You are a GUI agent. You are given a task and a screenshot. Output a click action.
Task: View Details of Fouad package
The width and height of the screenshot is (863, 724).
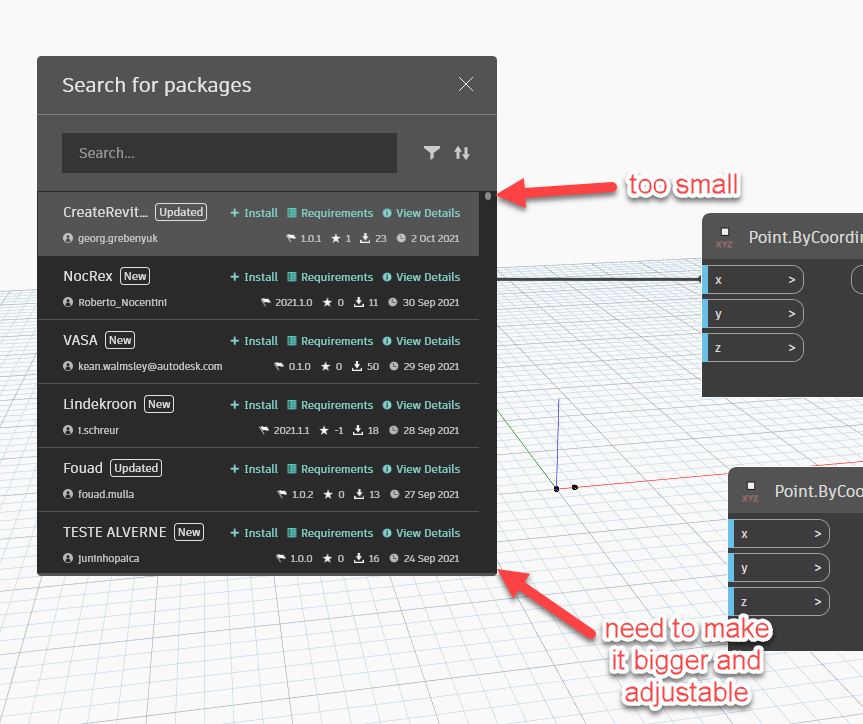click(421, 469)
